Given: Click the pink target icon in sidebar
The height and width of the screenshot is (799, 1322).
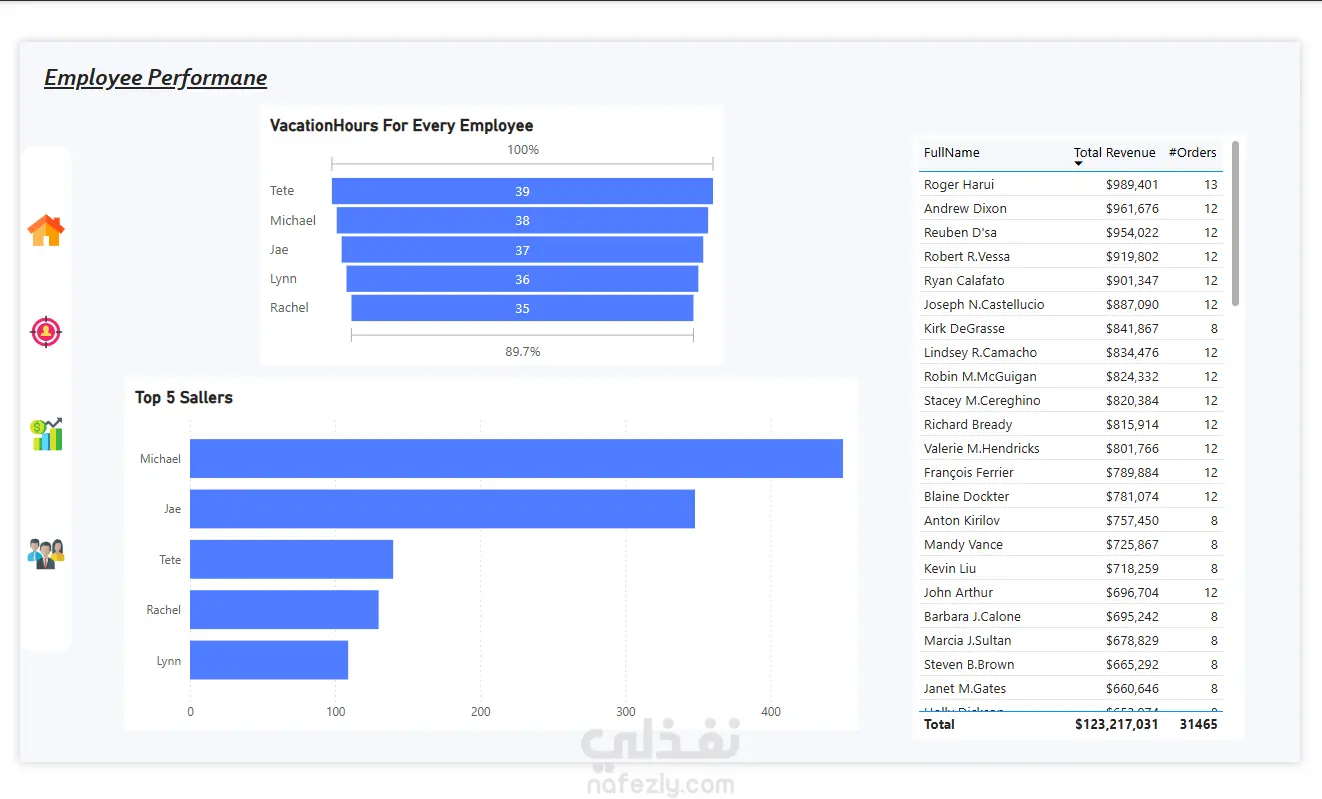Looking at the screenshot, I should pyautogui.click(x=46, y=331).
